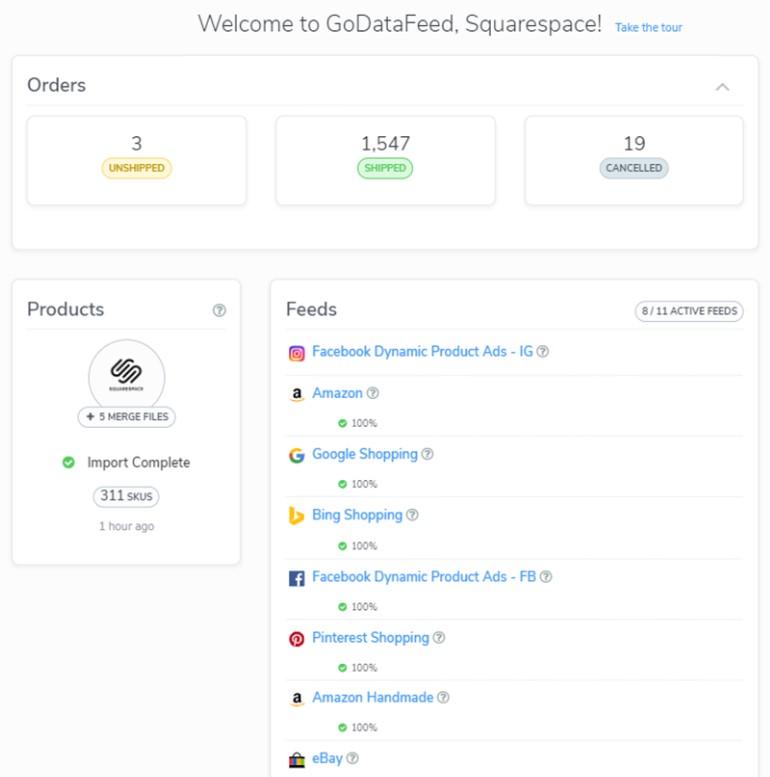The width and height of the screenshot is (770, 777).
Task: Click help icon next to eBay
Action: (x=352, y=758)
